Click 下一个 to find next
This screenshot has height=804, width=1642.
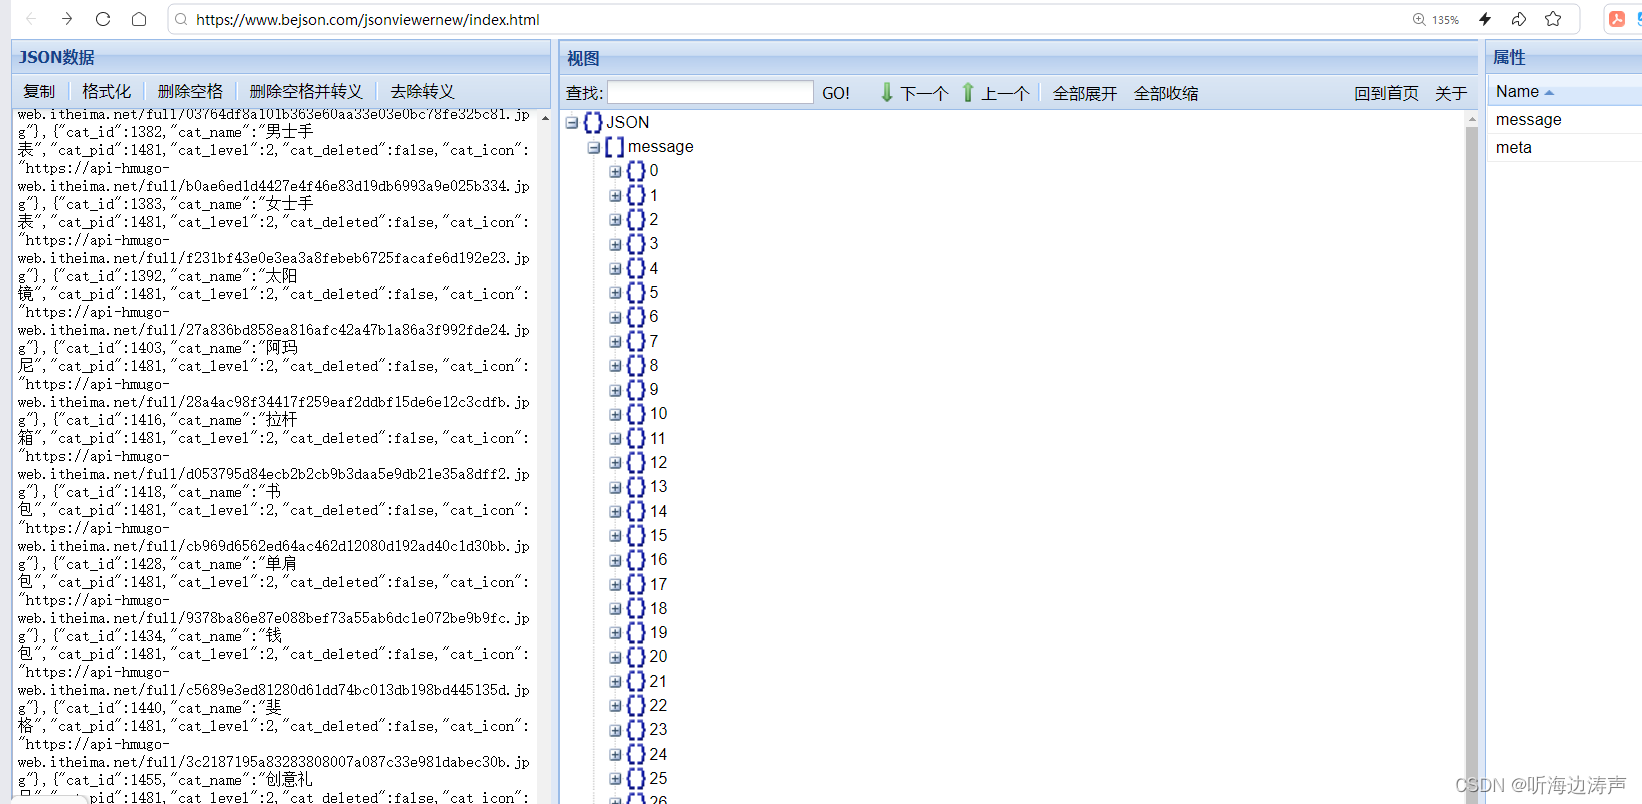tap(924, 93)
